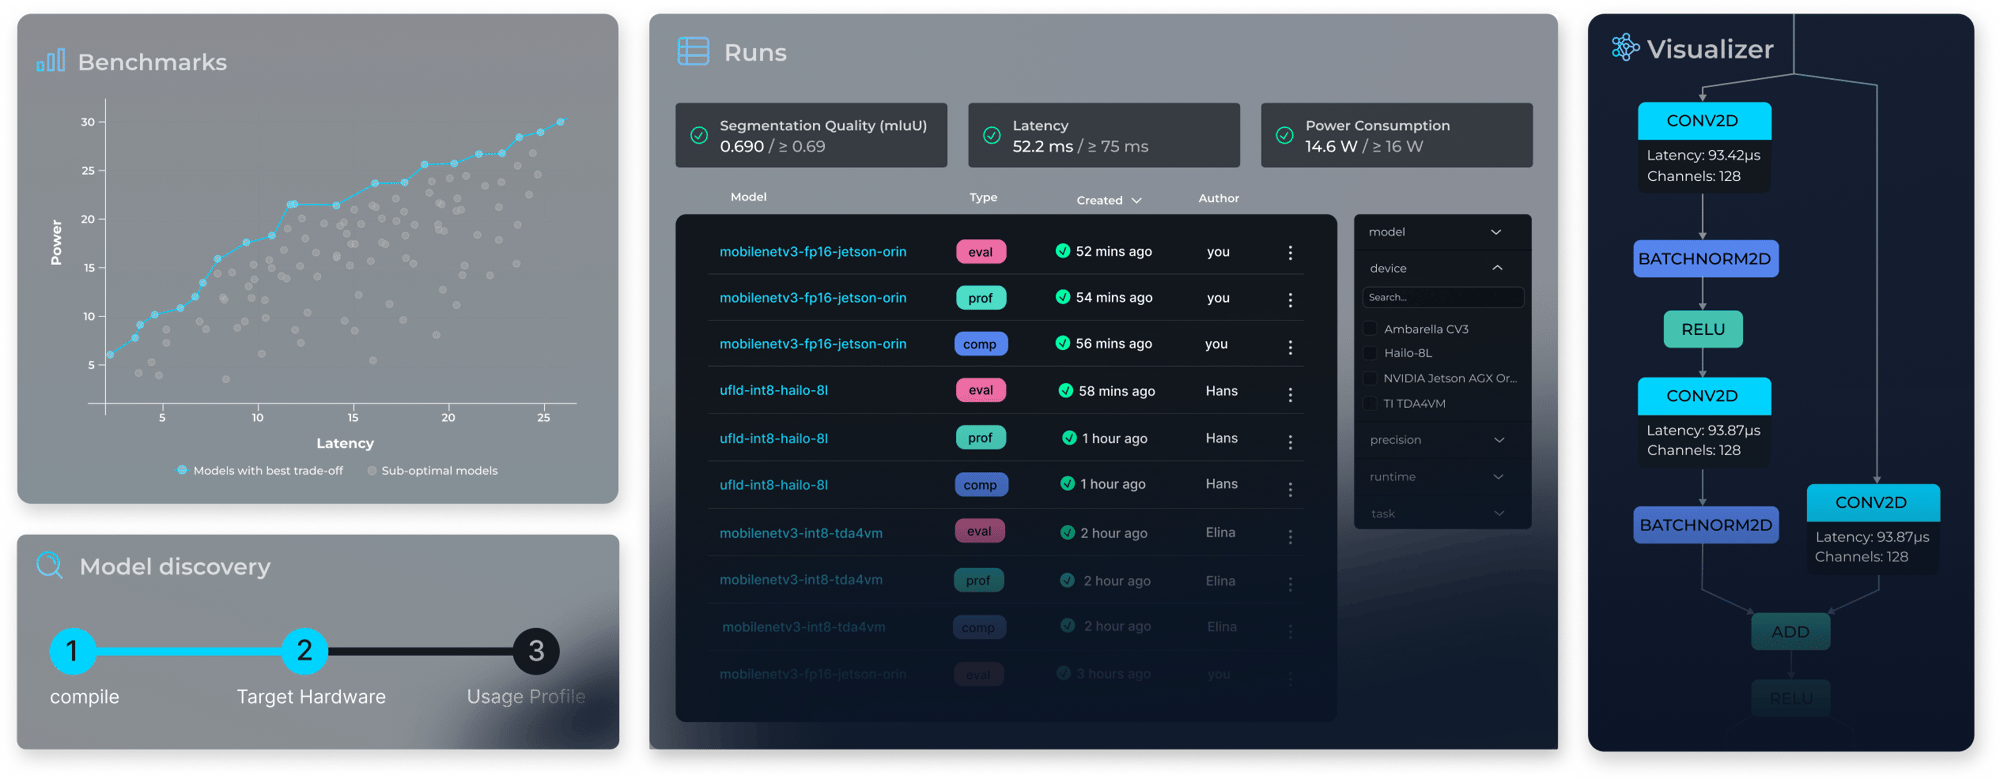Click the device Search input field
Image resolution: width=2000 pixels, height=782 pixels.
(x=1442, y=297)
